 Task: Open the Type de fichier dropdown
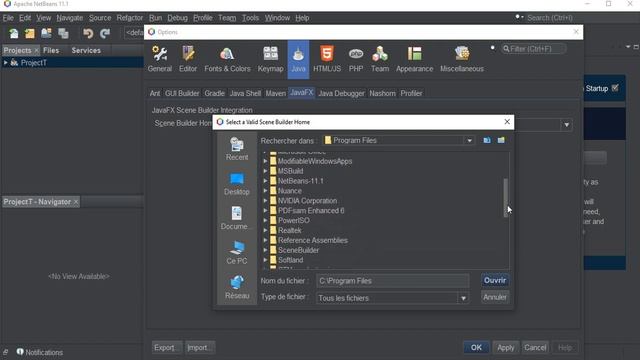tap(463, 298)
